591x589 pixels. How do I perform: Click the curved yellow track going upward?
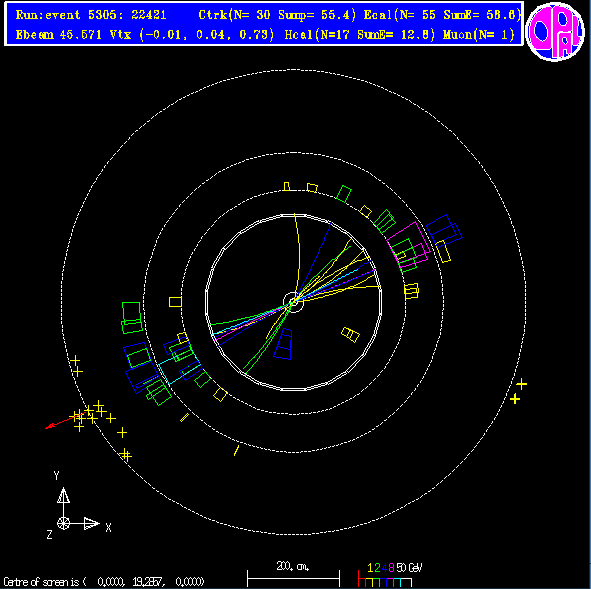tap(297, 257)
